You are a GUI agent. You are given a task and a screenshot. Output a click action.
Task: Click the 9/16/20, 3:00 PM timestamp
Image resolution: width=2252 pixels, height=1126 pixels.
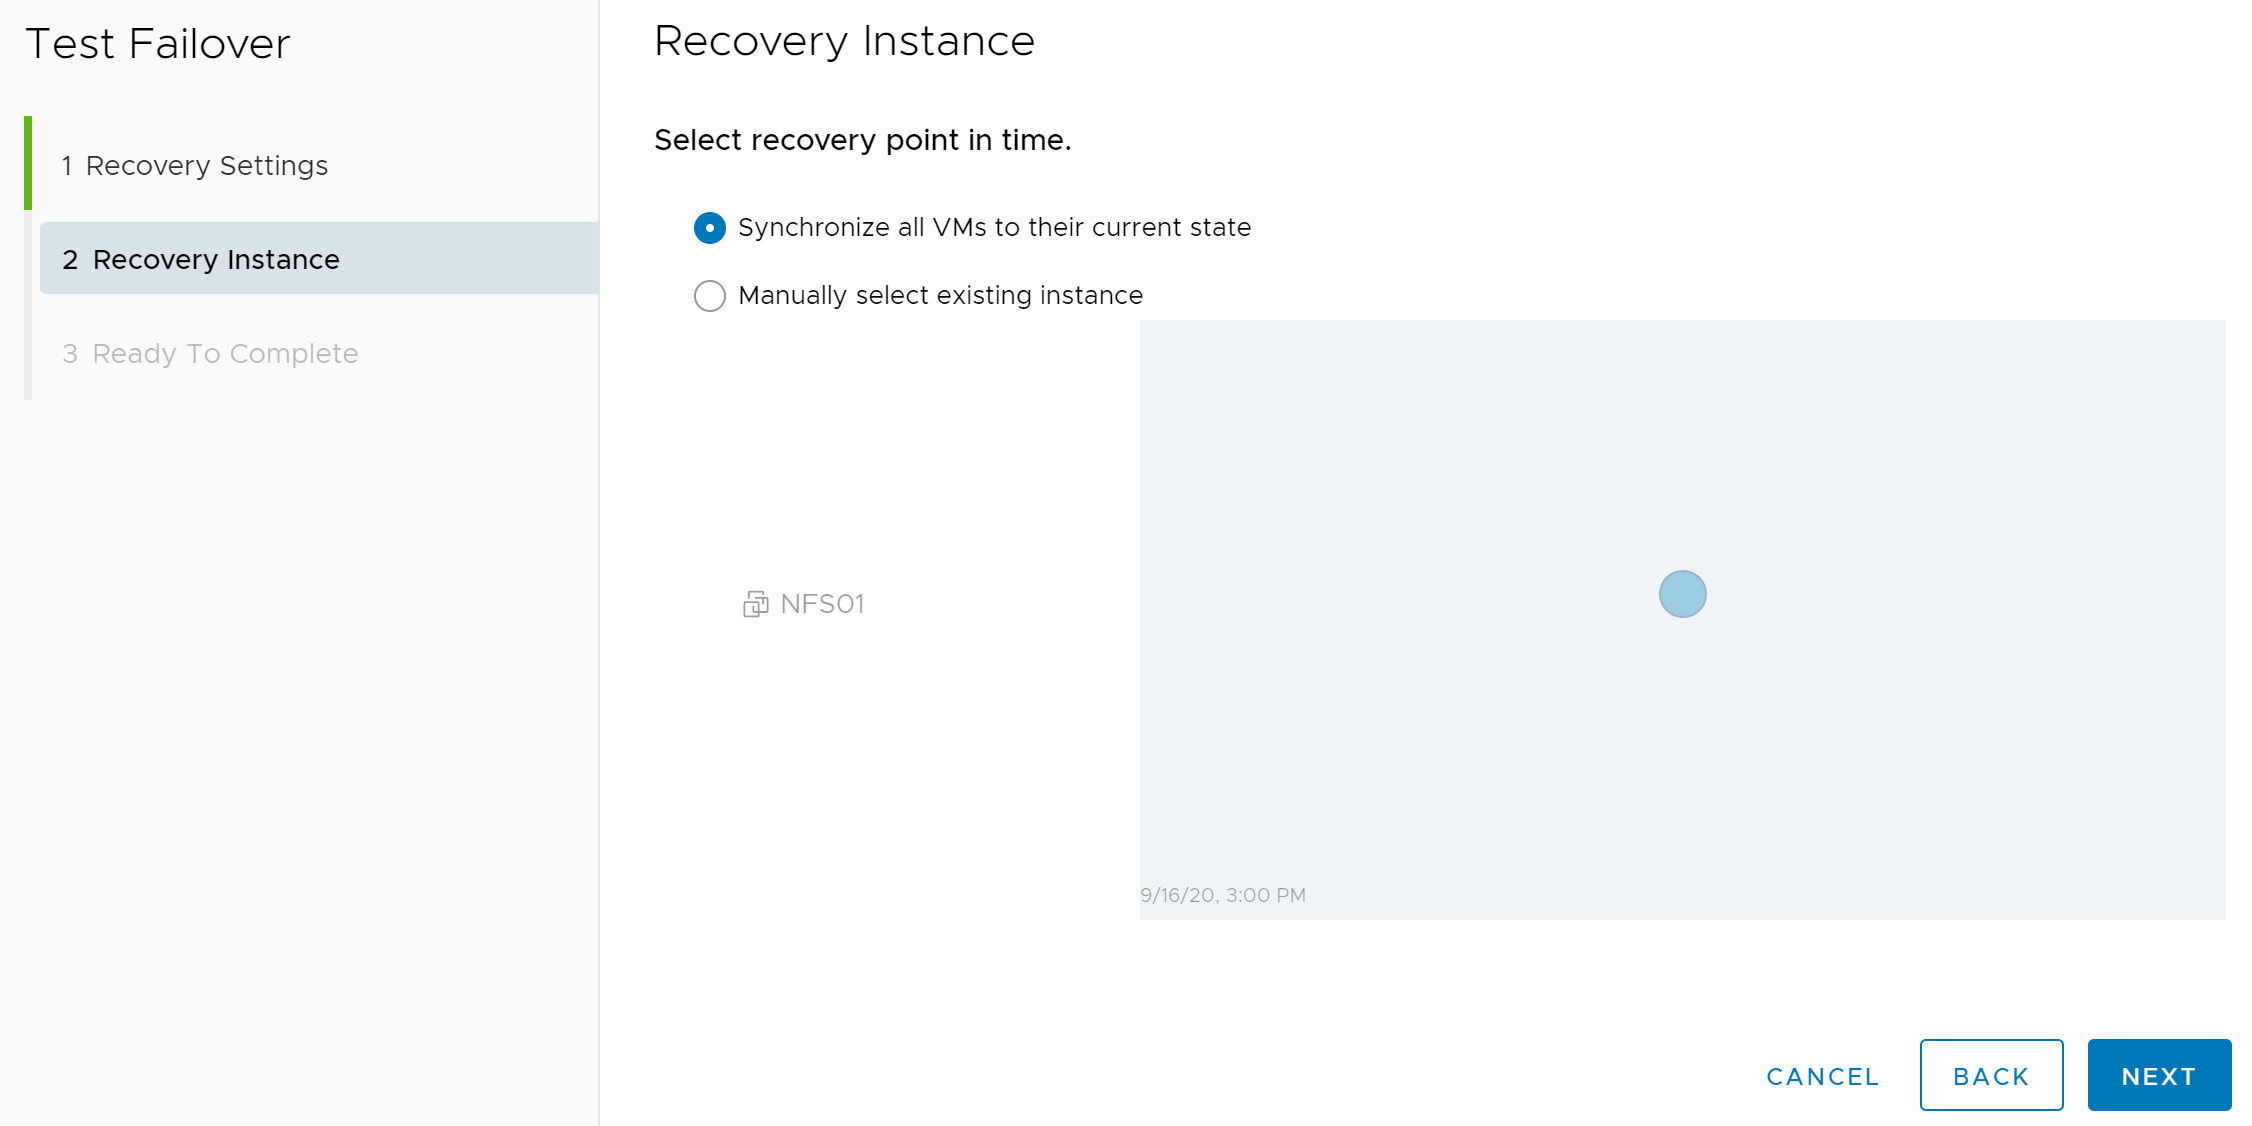click(1223, 895)
